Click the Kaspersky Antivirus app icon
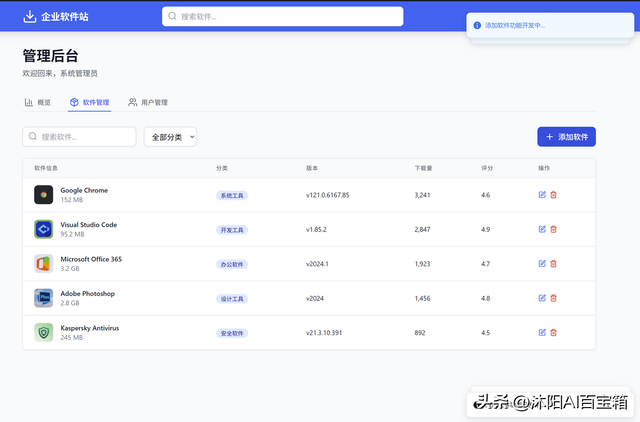This screenshot has width=640, height=422. point(44,333)
